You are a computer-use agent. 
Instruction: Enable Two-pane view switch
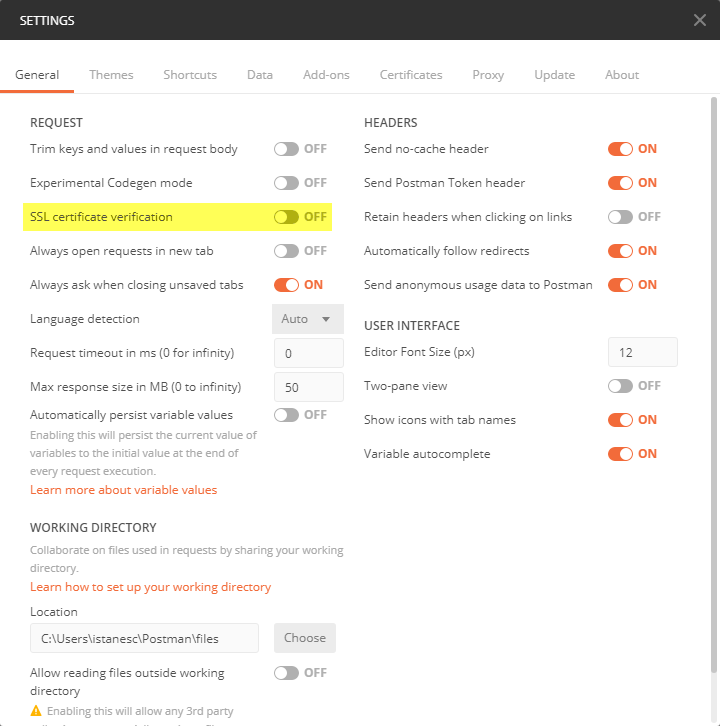[x=620, y=386]
